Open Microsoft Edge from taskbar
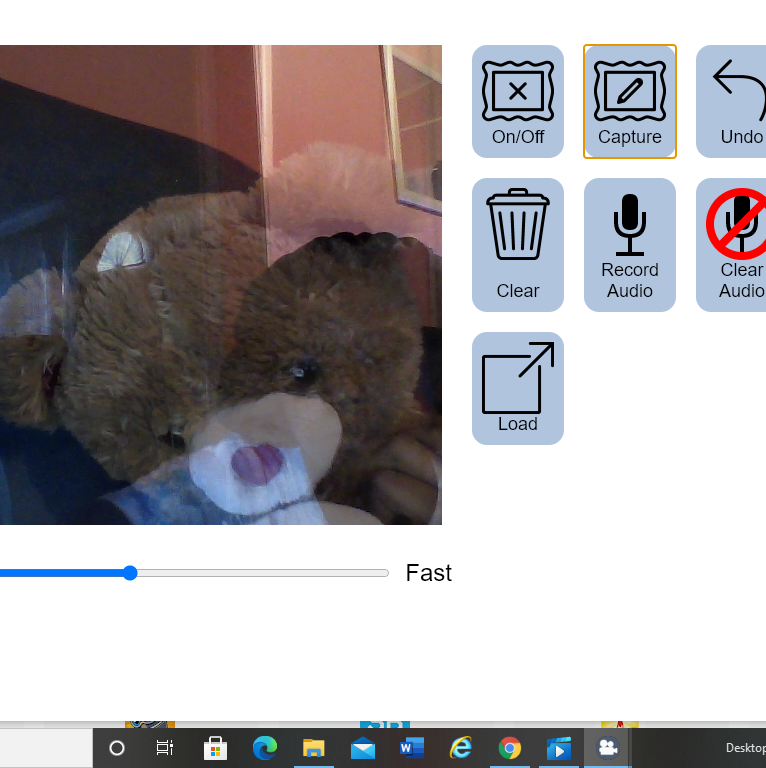The width and height of the screenshot is (766, 768). [264, 748]
